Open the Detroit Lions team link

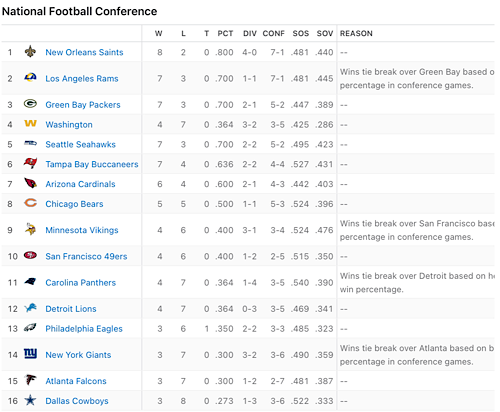(71, 309)
